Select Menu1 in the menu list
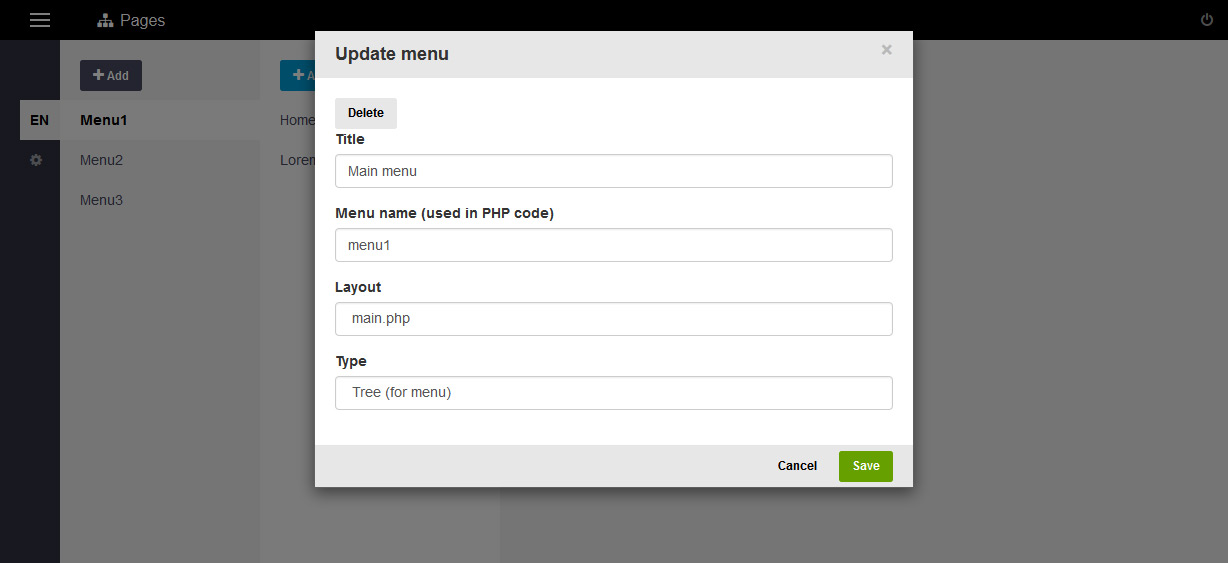The width and height of the screenshot is (1228, 563). [x=104, y=120]
